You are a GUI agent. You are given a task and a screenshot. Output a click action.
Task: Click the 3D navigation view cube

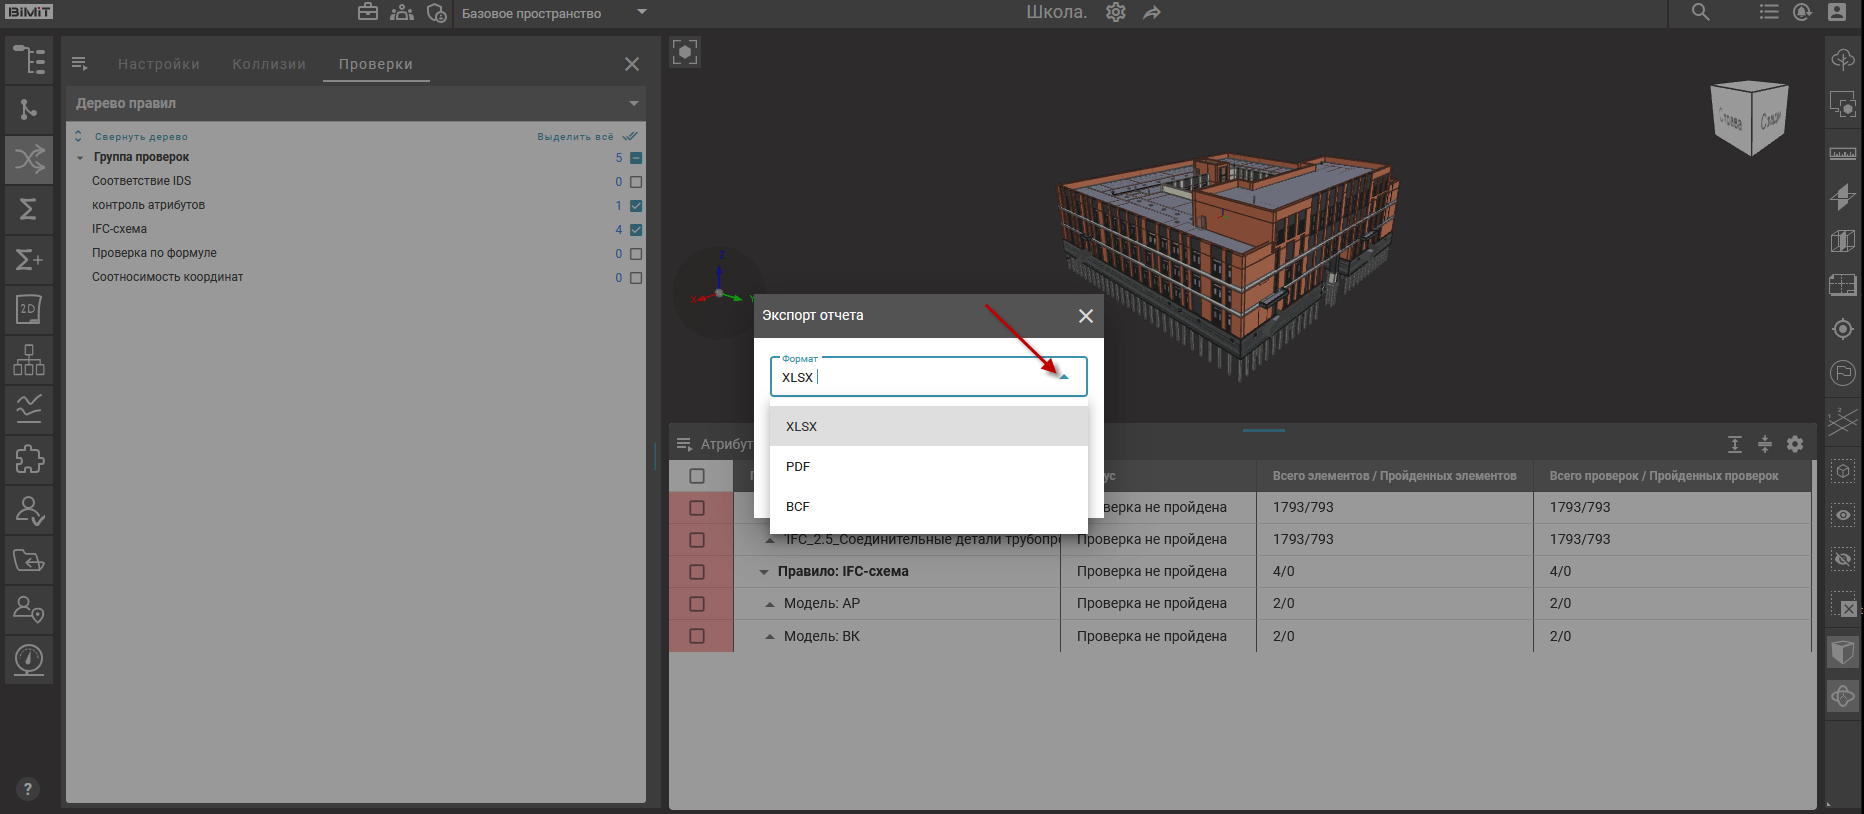(x=1749, y=119)
